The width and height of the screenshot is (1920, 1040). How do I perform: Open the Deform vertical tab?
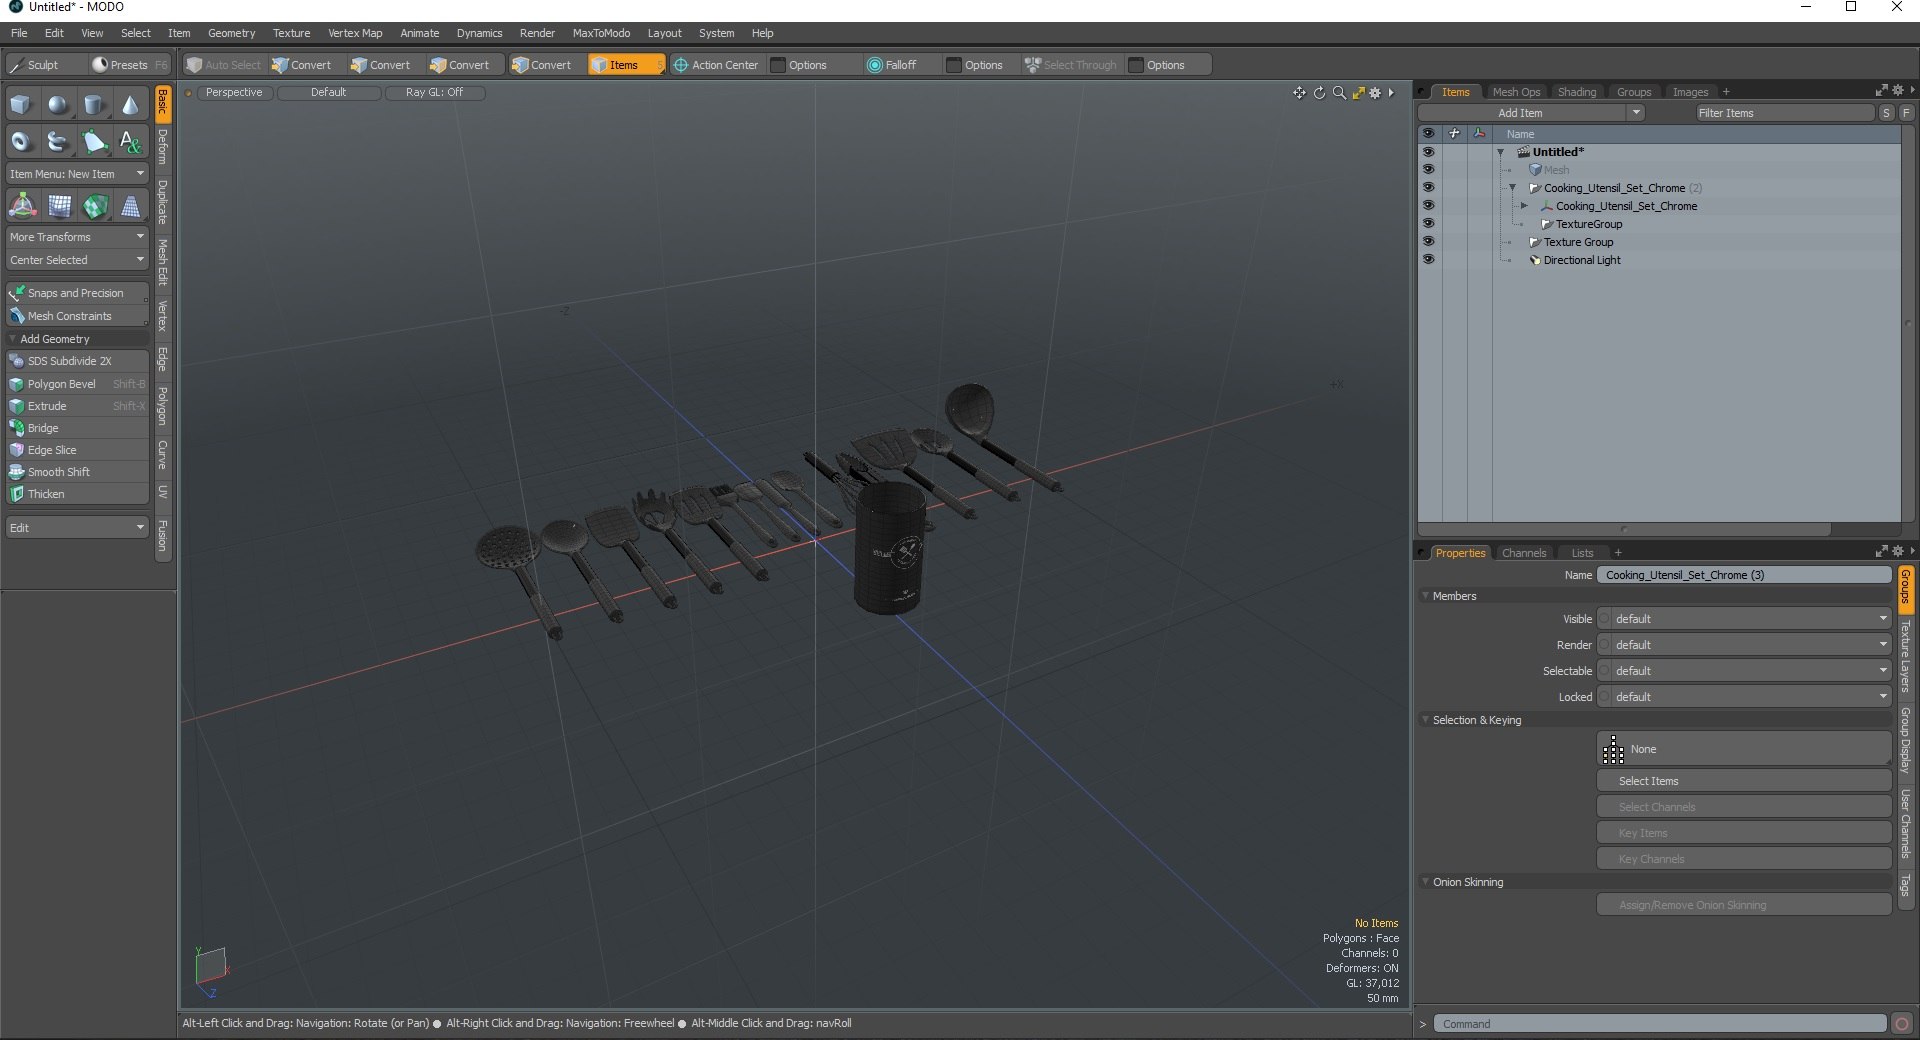pos(163,147)
